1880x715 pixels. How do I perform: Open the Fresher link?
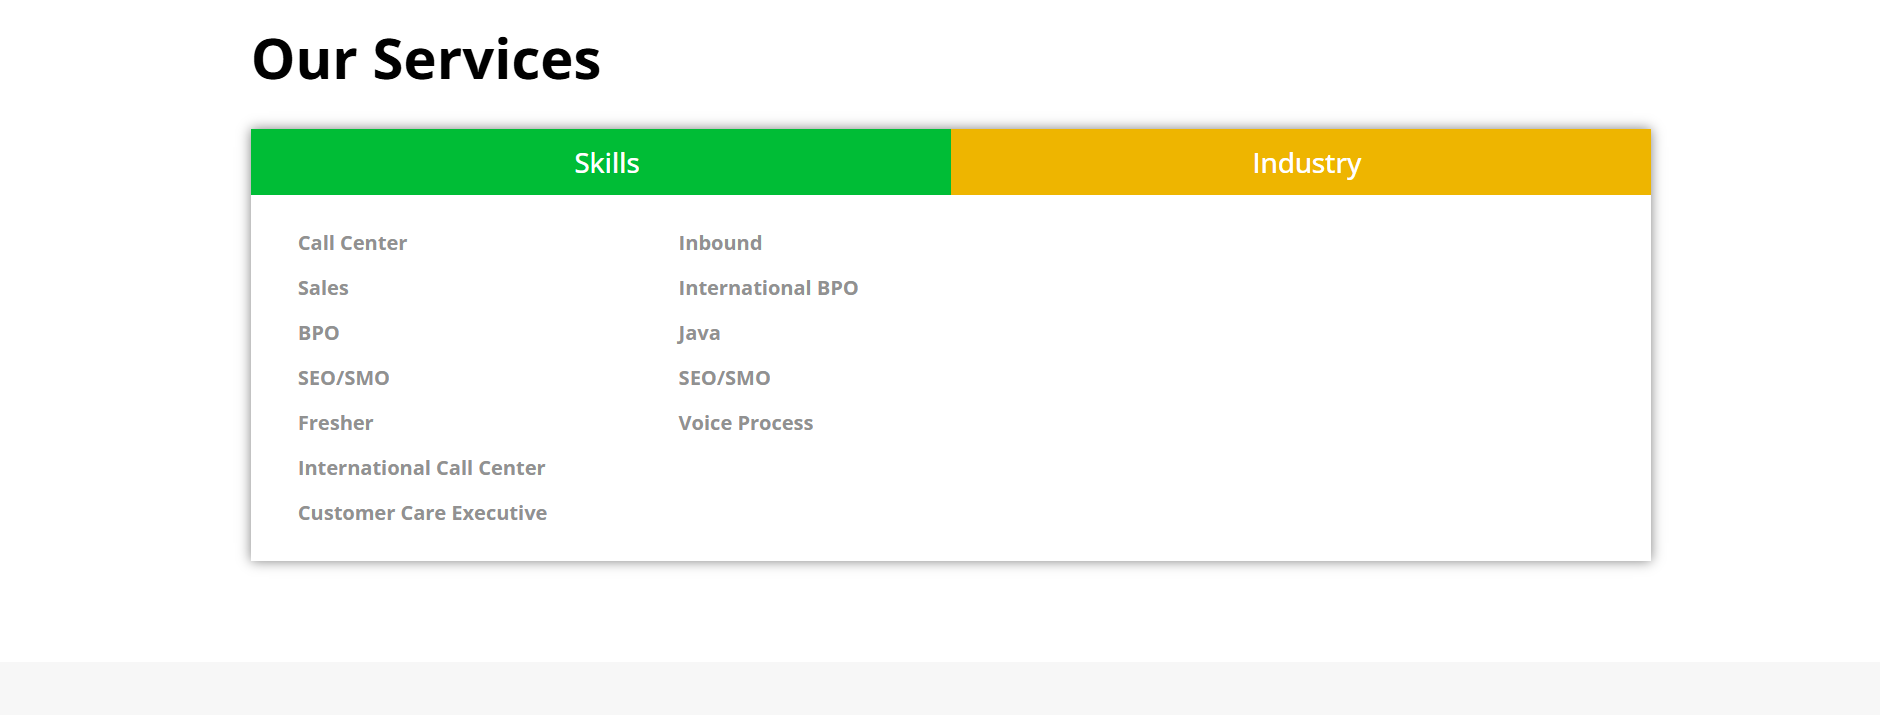tap(335, 423)
